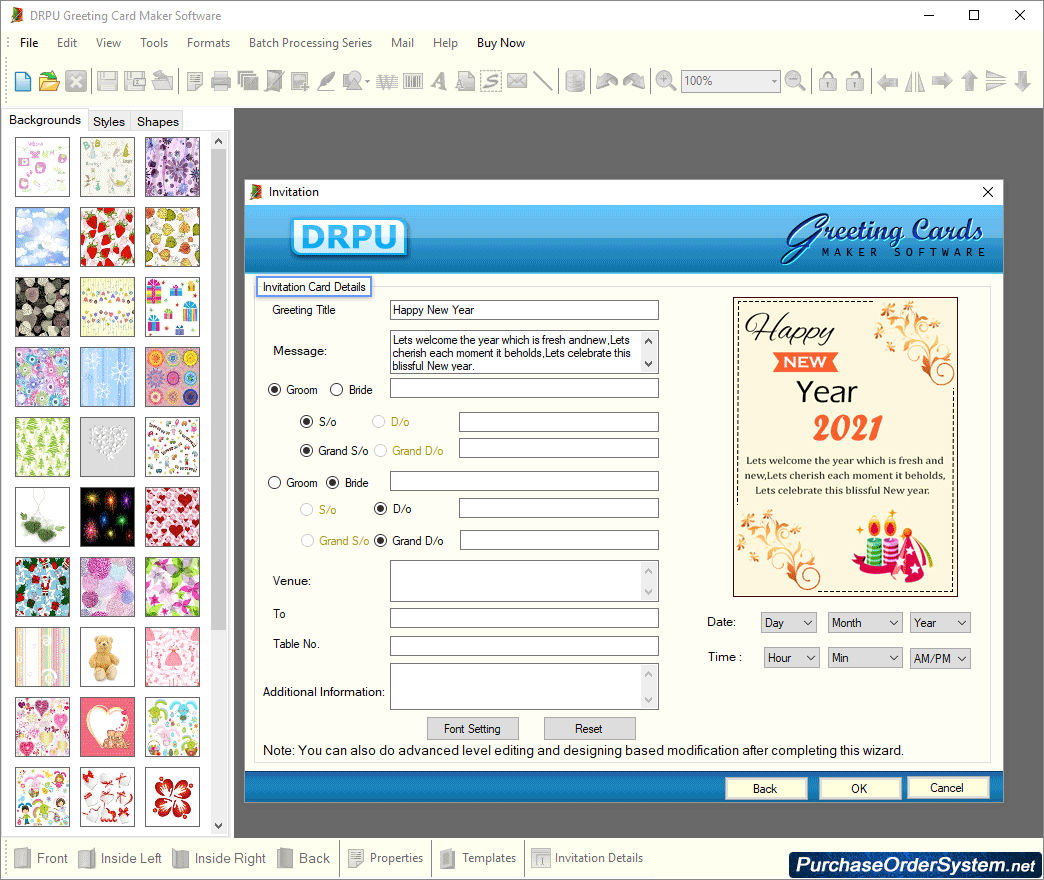Open Invitation Details in bottom bar
This screenshot has width=1044, height=880.
click(x=588, y=858)
